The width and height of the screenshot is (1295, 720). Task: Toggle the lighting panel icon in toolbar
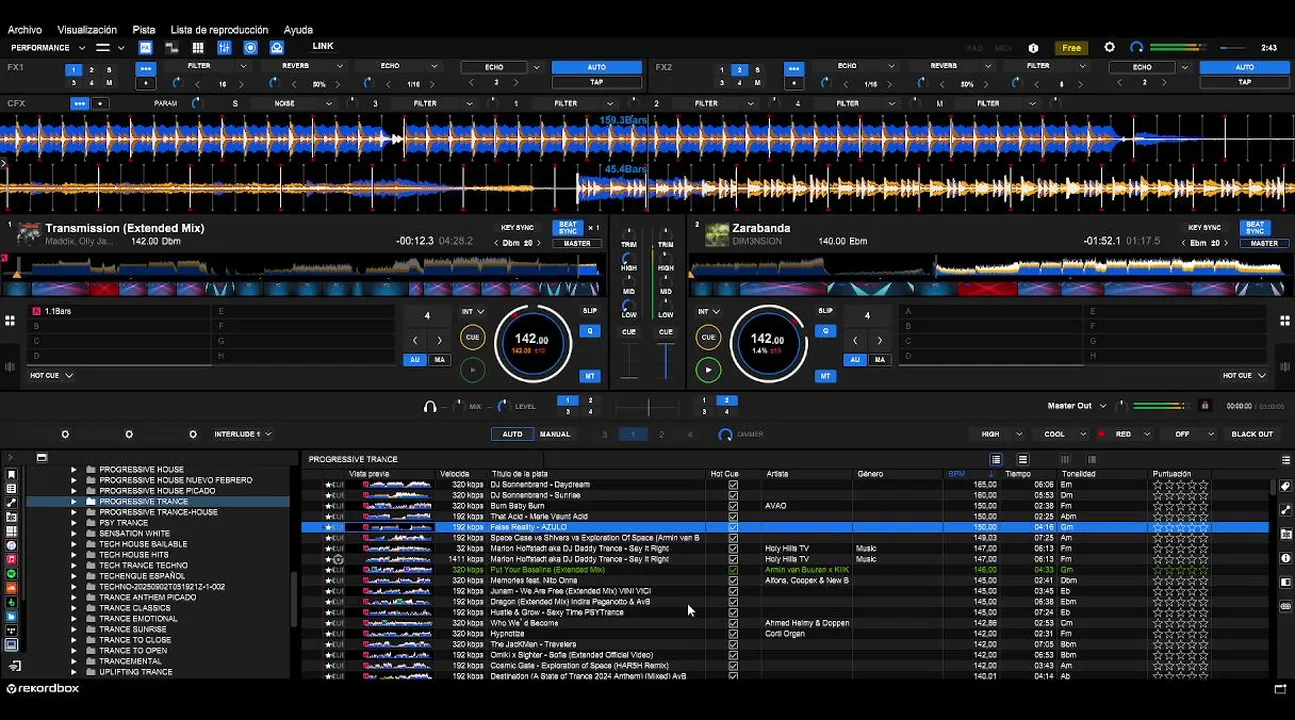[277, 48]
